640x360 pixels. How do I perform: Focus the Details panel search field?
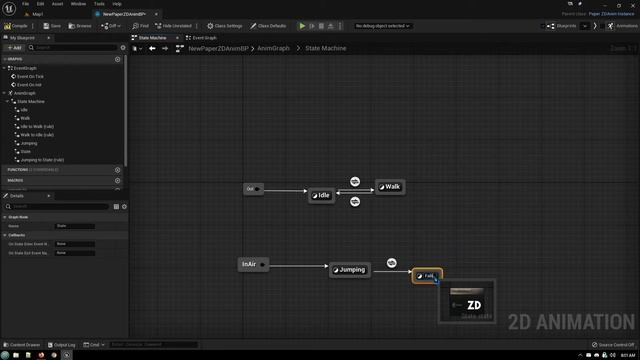point(57,207)
